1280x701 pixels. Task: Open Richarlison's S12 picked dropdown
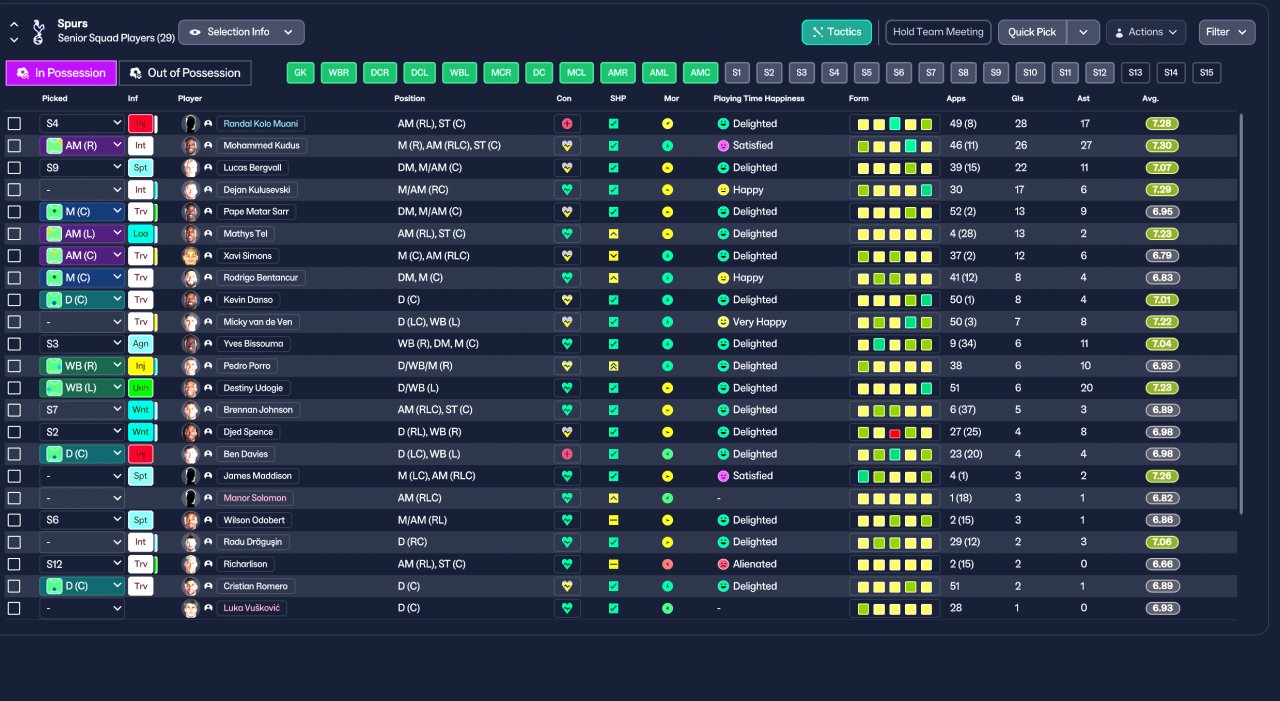[82, 564]
